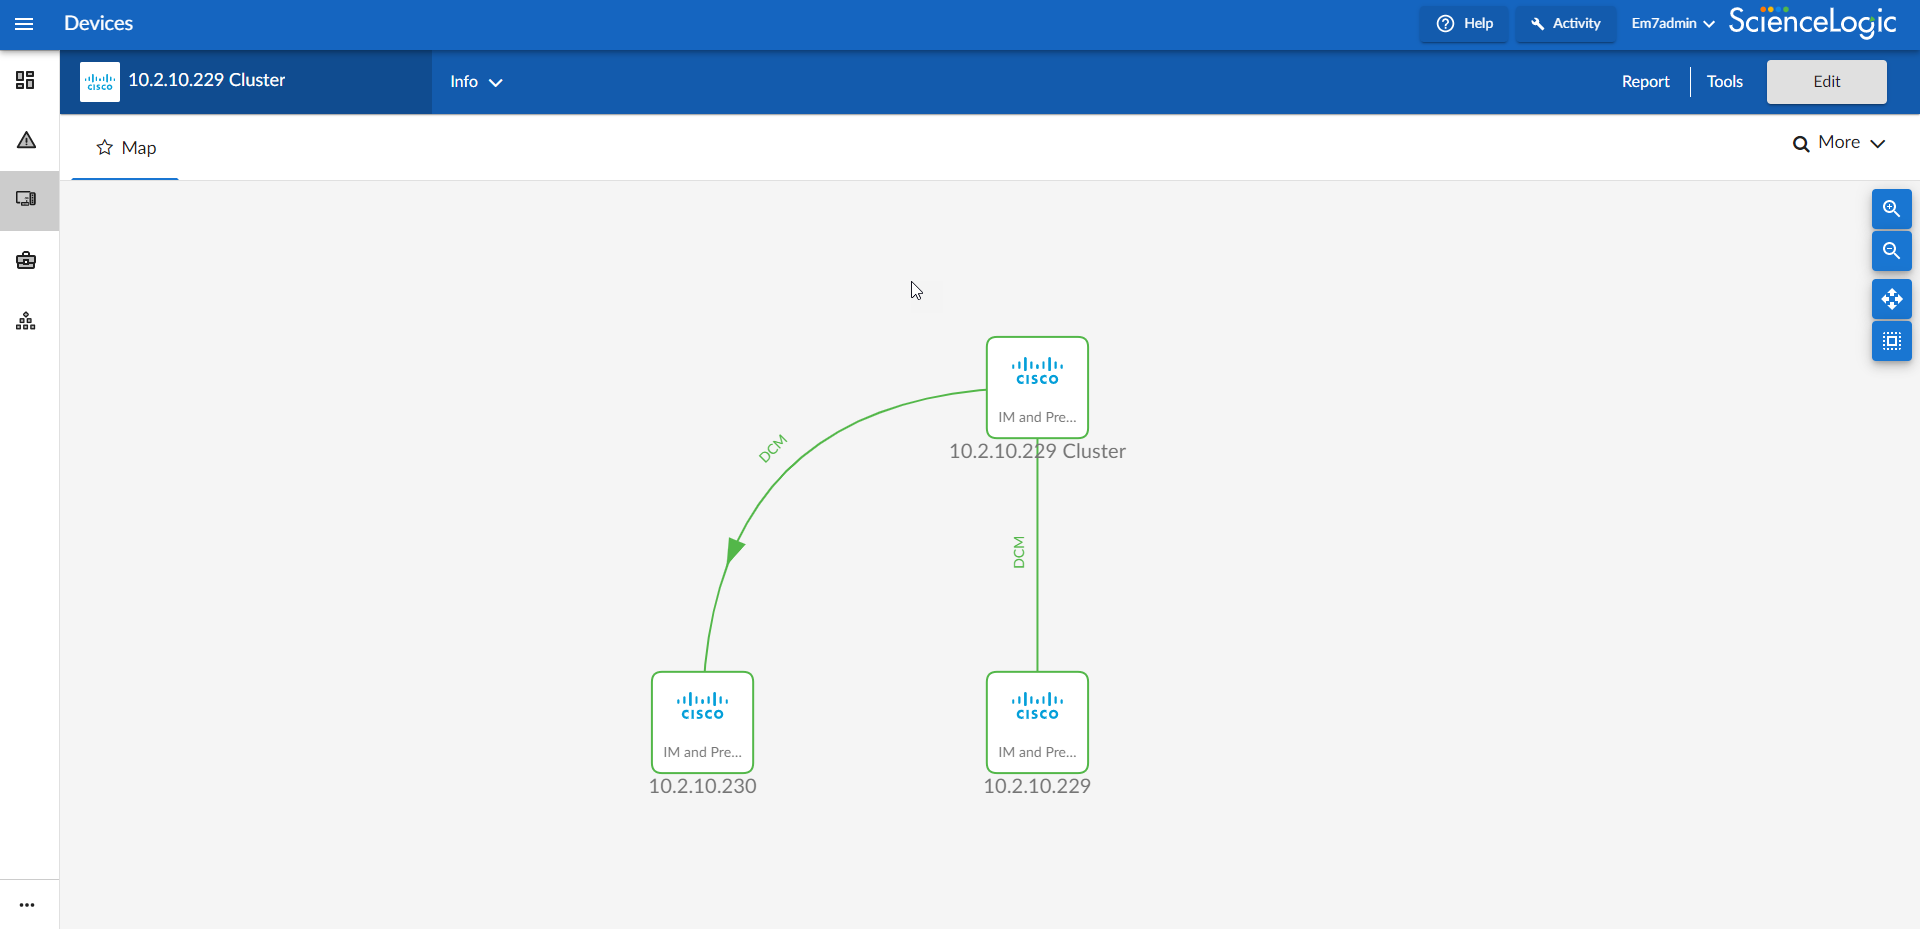The width and height of the screenshot is (1920, 929).
Task: Open the Tools menu
Action: (x=1724, y=82)
